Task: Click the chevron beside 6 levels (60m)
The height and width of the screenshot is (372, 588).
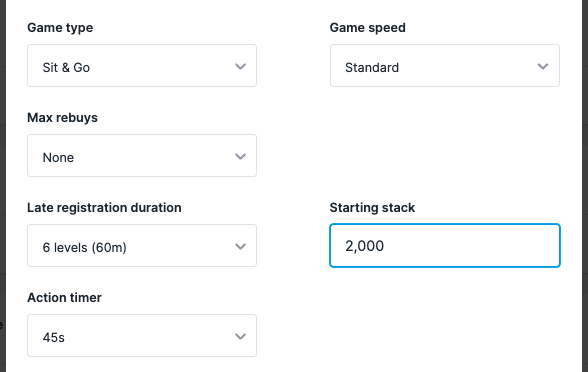Action: tap(240, 246)
